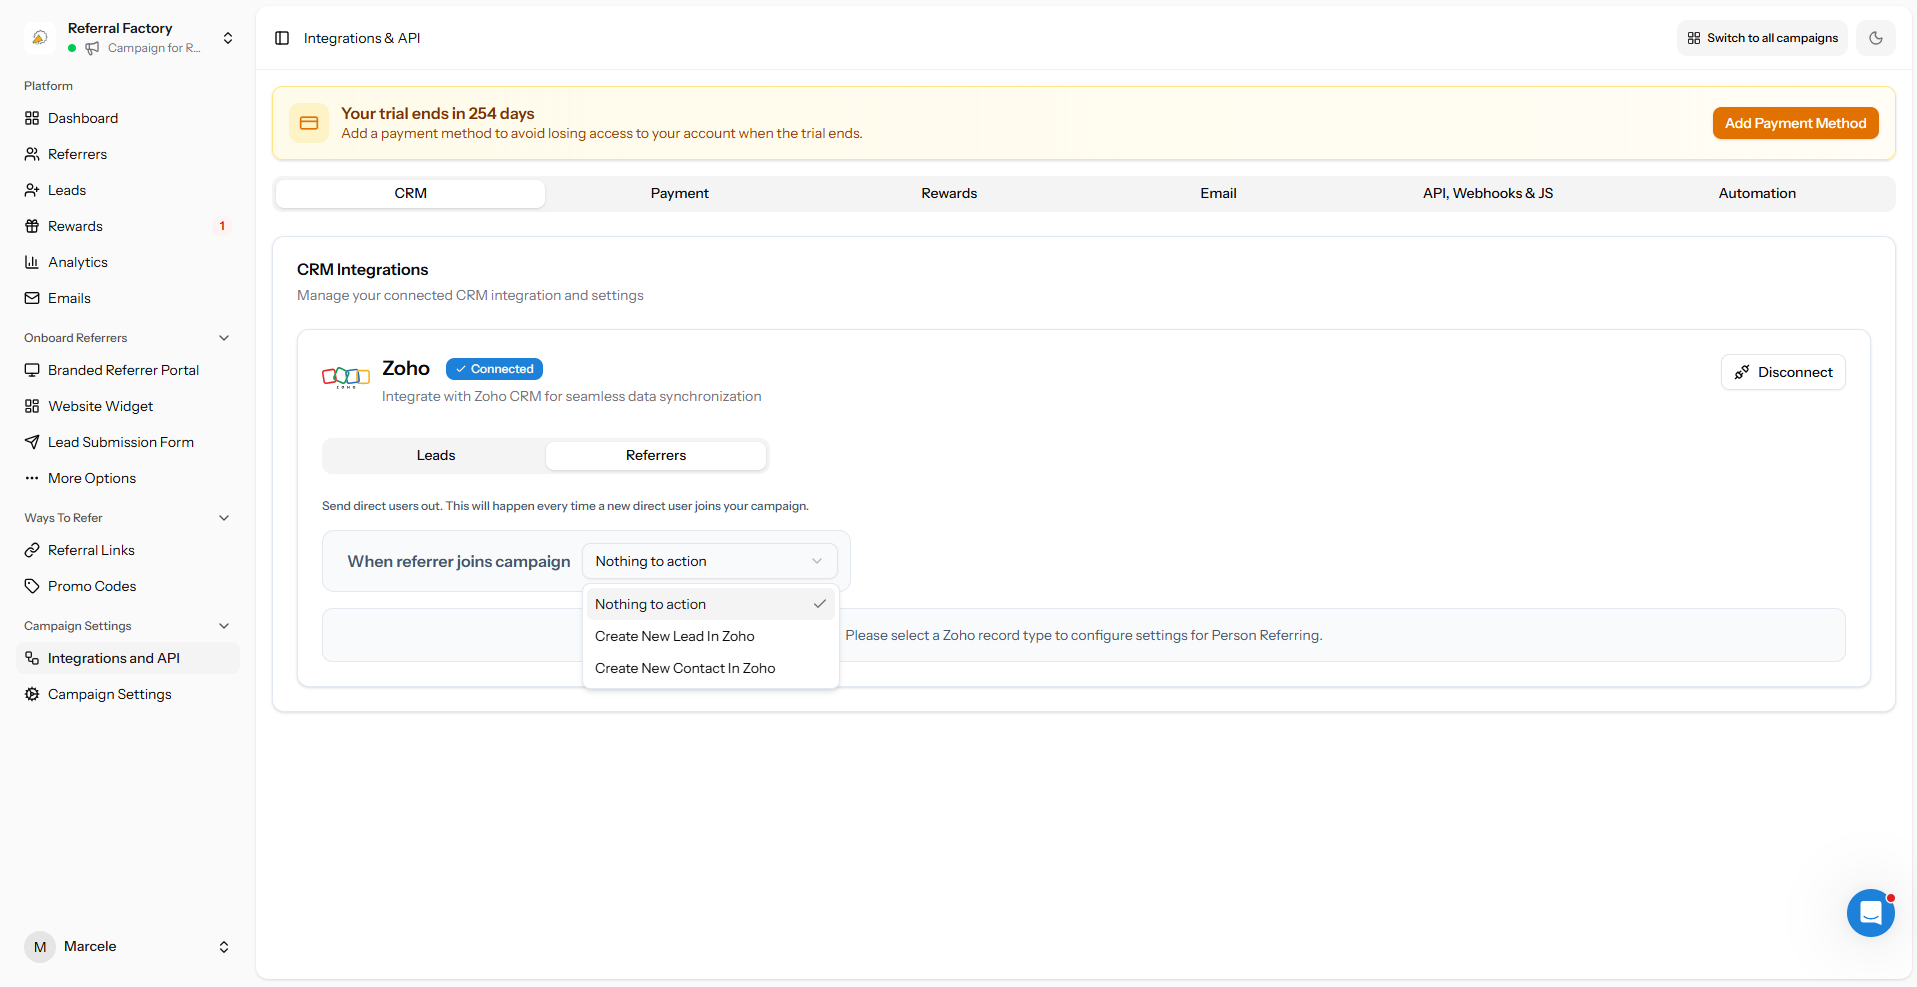Viewport: 1917px width, 987px height.
Task: Click the 'CRM Integrations' heading
Action: (x=362, y=270)
